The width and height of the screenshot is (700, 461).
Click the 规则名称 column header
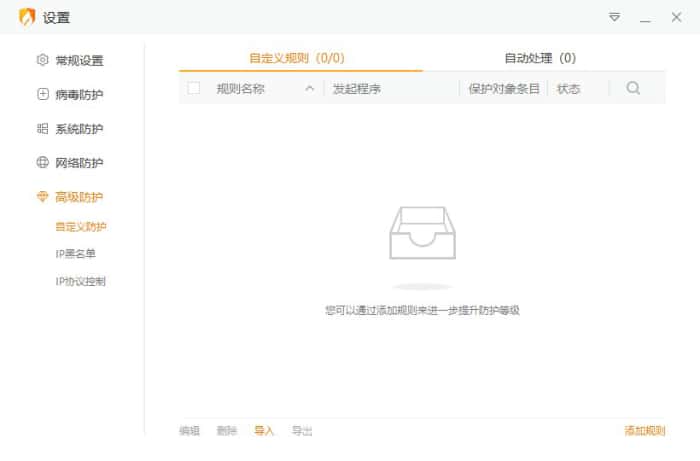point(241,89)
